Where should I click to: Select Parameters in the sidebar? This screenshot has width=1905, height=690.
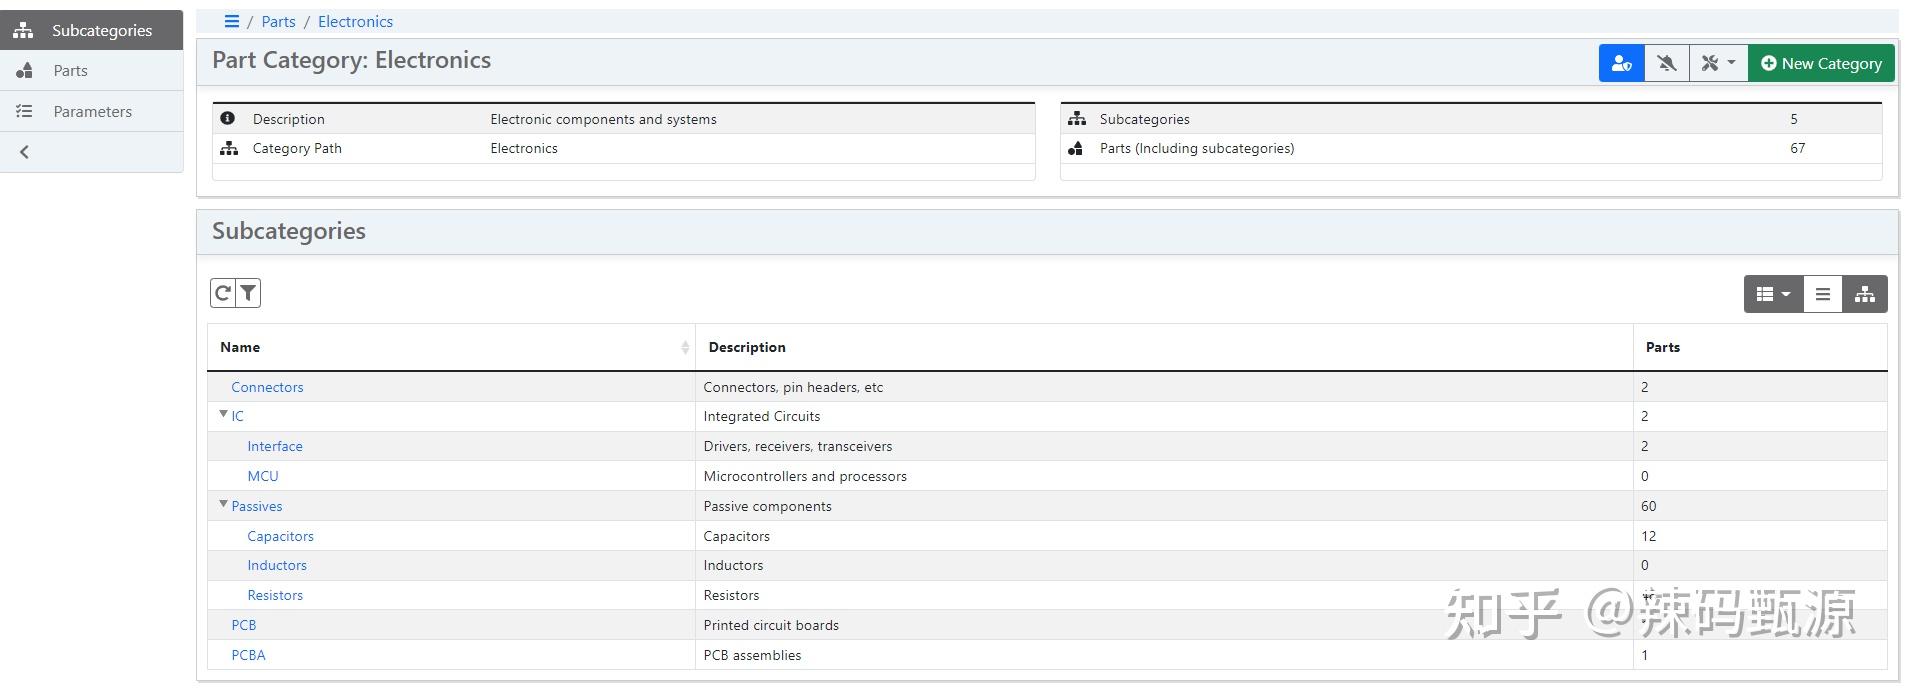[92, 112]
